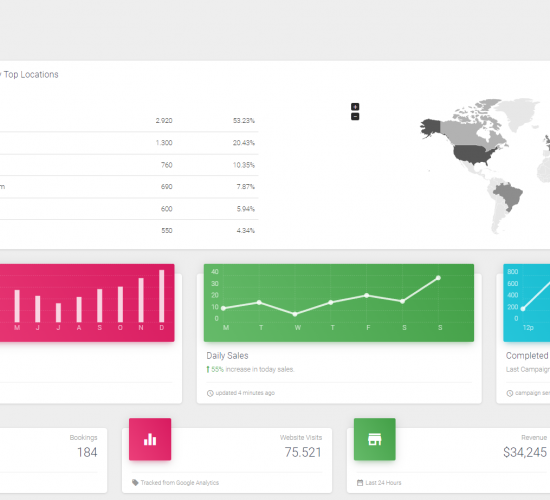Click the Website Visits label

point(301,438)
